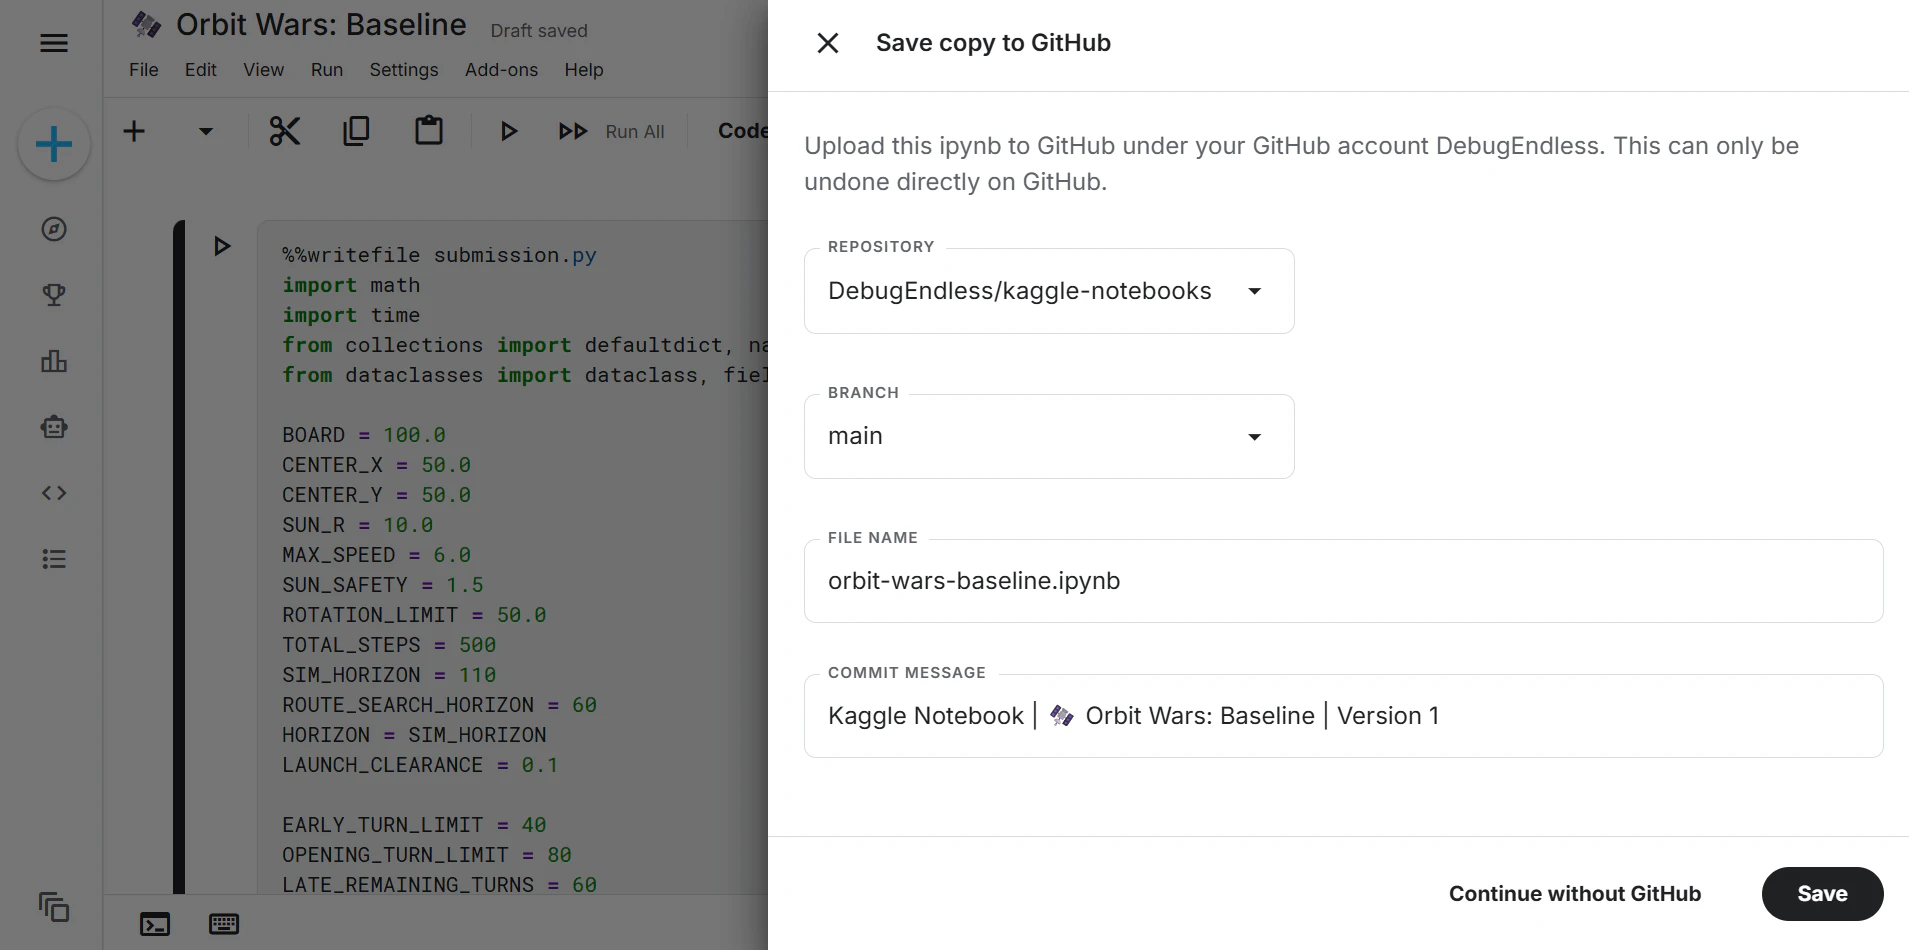Open the Run menu
The image size is (1909, 950).
[x=327, y=70]
